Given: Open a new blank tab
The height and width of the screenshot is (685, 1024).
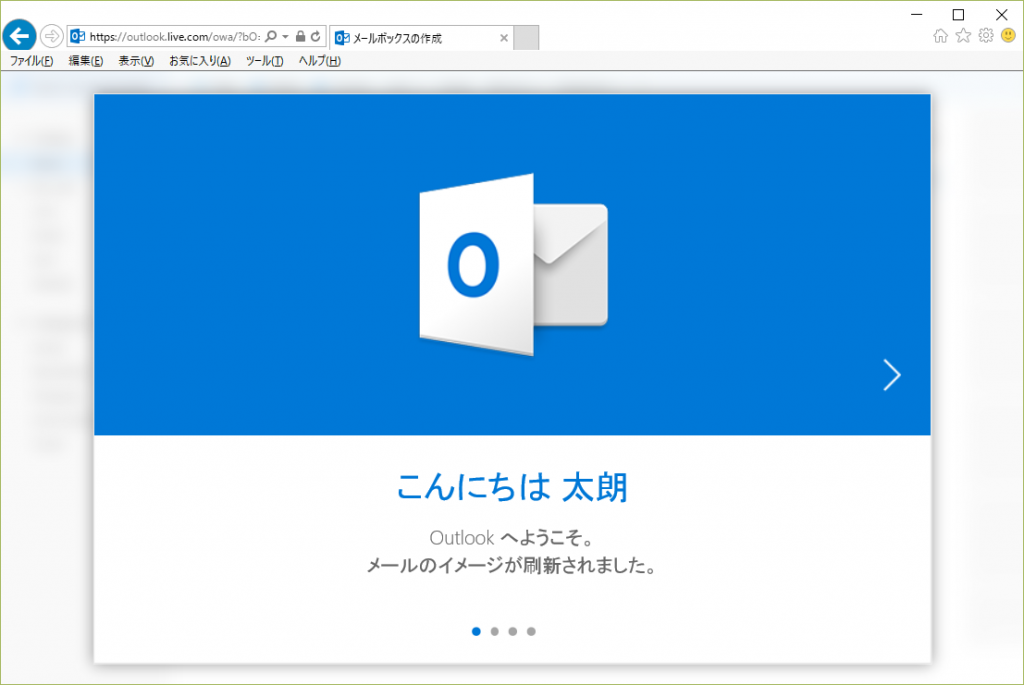Looking at the screenshot, I should point(526,38).
